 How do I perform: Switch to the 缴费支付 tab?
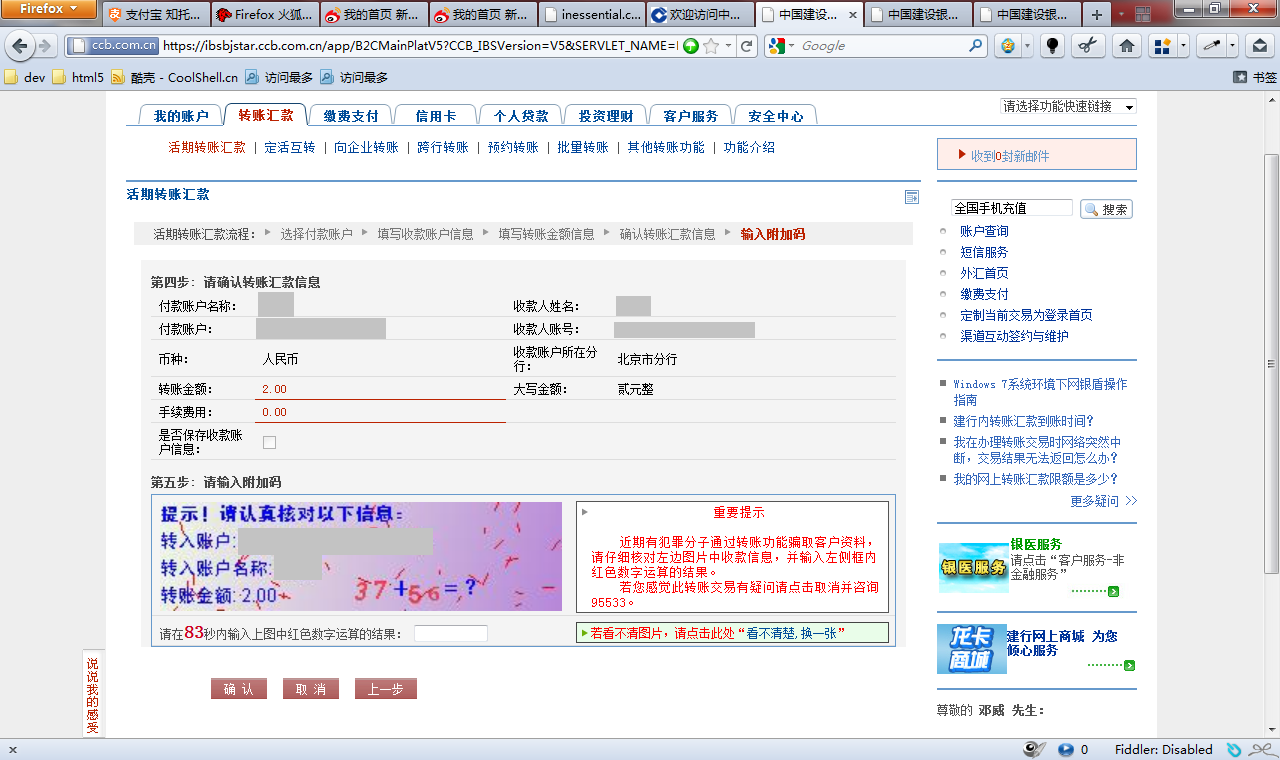coord(351,116)
